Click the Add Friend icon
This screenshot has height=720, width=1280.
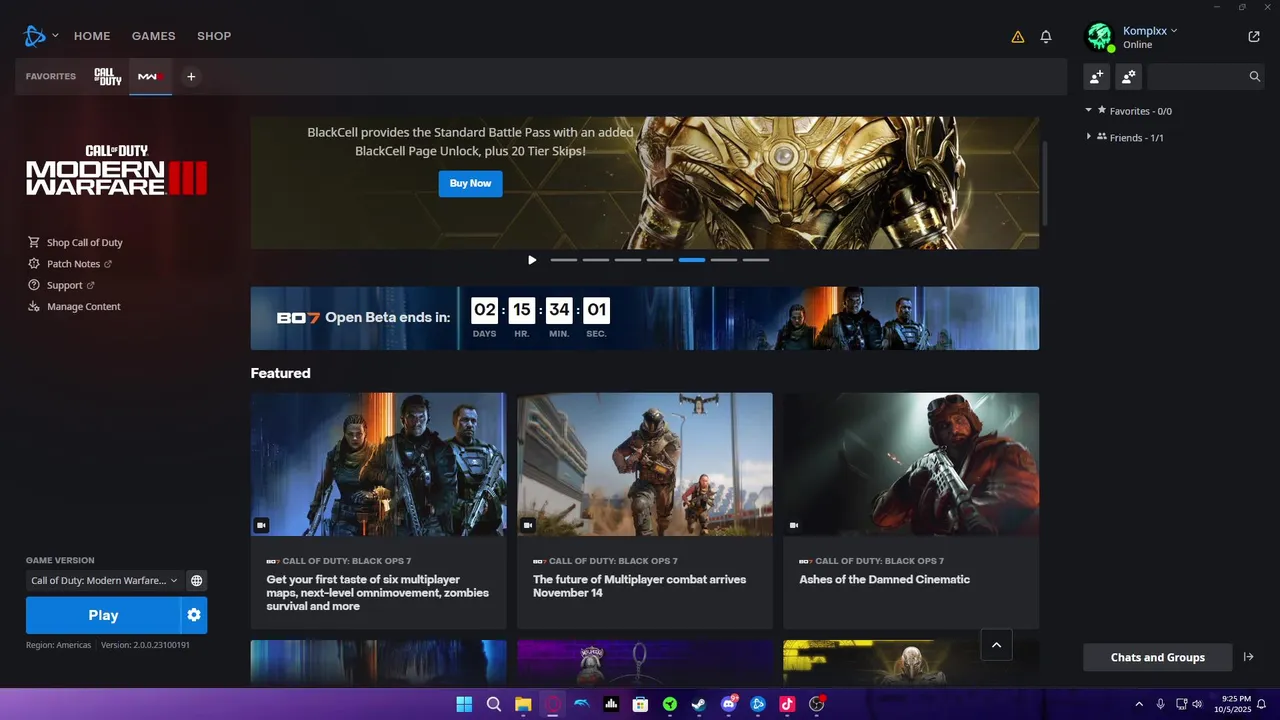coord(1097,76)
